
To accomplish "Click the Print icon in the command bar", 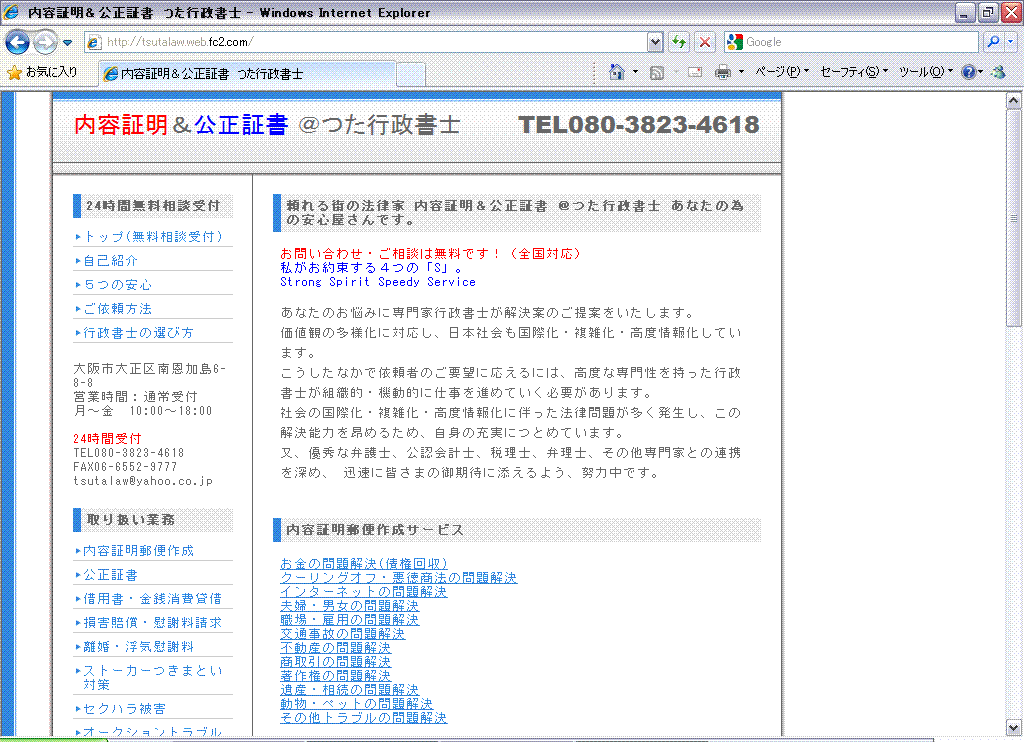I will pos(722,72).
